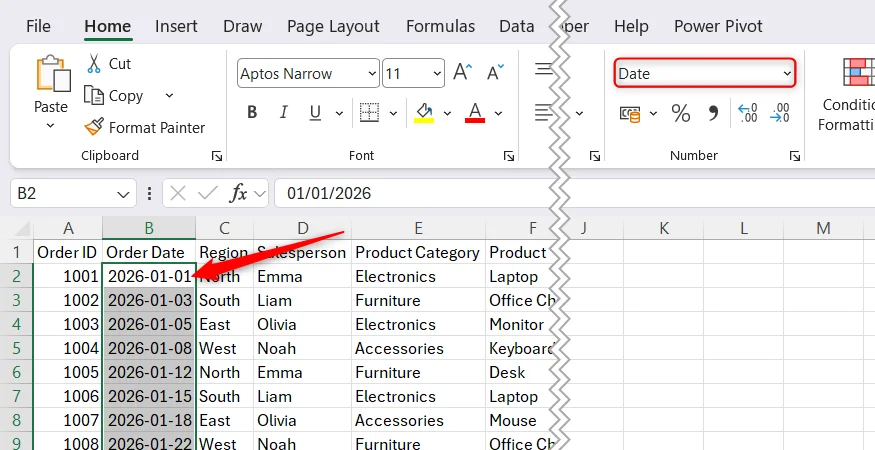Image resolution: width=875 pixels, height=450 pixels.
Task: Click the Order ID cell 1007
Action: (x=68, y=420)
